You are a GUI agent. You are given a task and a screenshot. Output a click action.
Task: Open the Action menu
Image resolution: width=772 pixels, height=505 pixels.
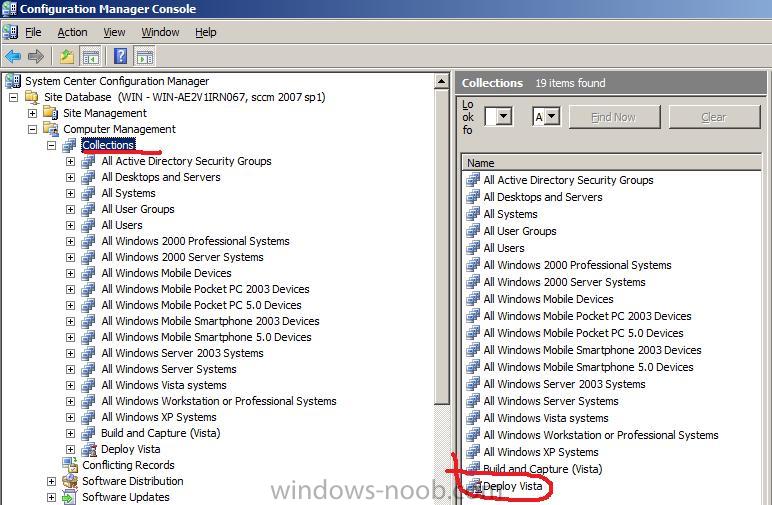(72, 32)
